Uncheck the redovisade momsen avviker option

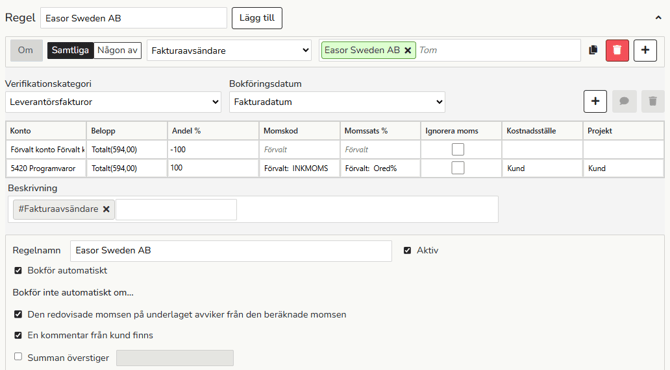pyautogui.click(x=18, y=314)
